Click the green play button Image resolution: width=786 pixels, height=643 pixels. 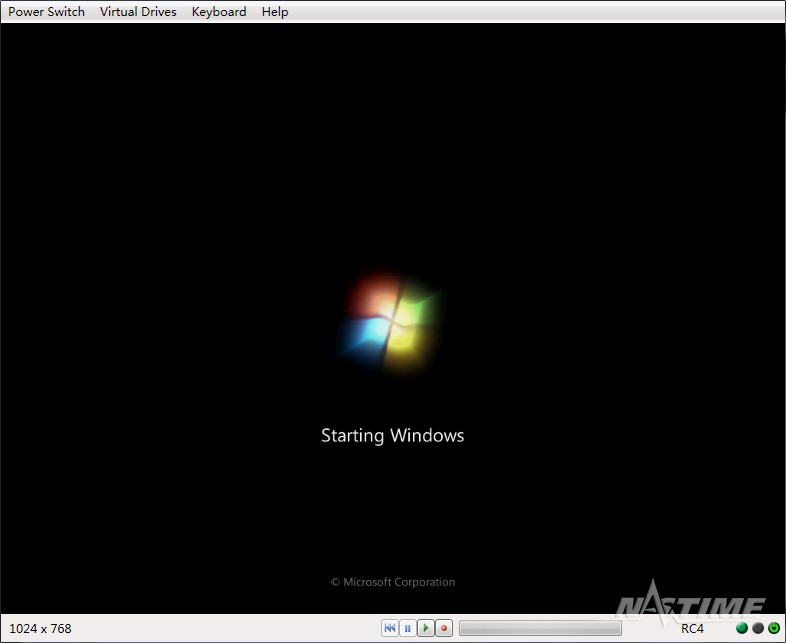(426, 628)
